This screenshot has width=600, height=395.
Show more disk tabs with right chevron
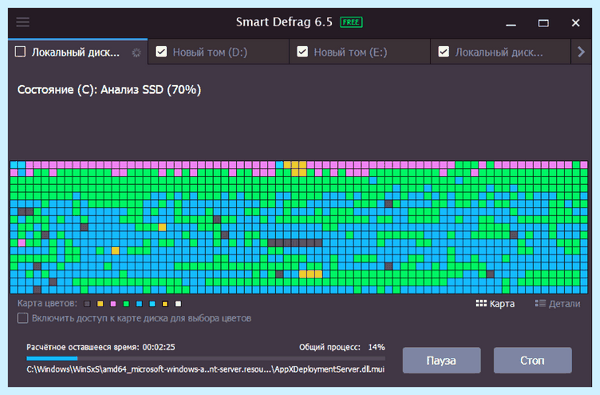(x=581, y=52)
